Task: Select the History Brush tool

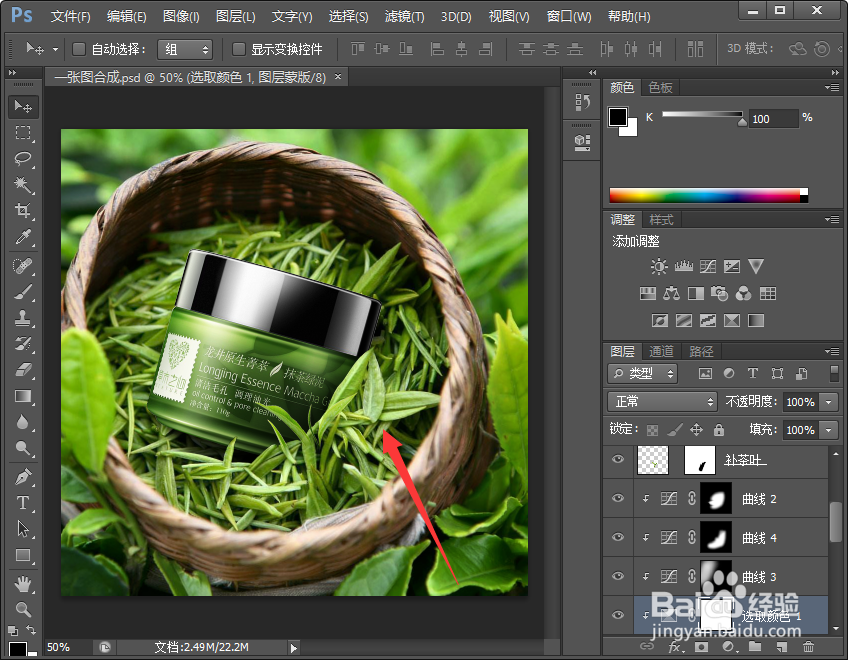Action: 23,344
